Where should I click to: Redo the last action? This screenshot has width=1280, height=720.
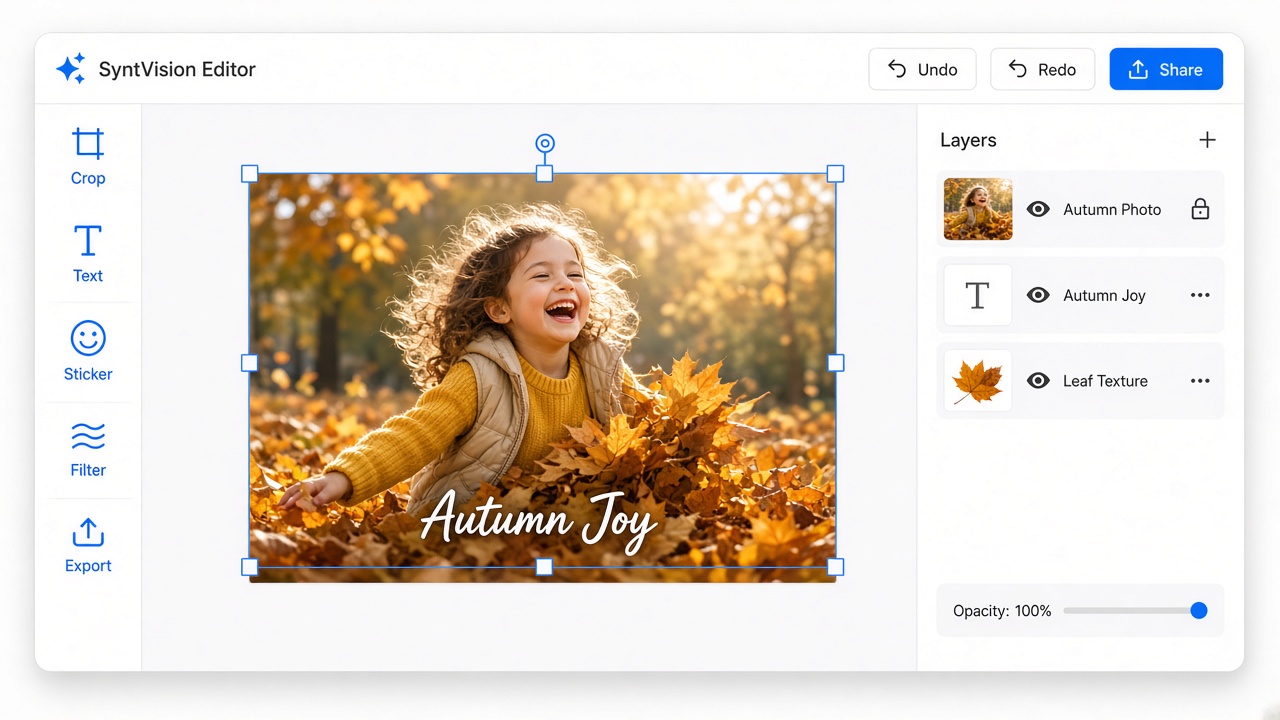[1042, 69]
